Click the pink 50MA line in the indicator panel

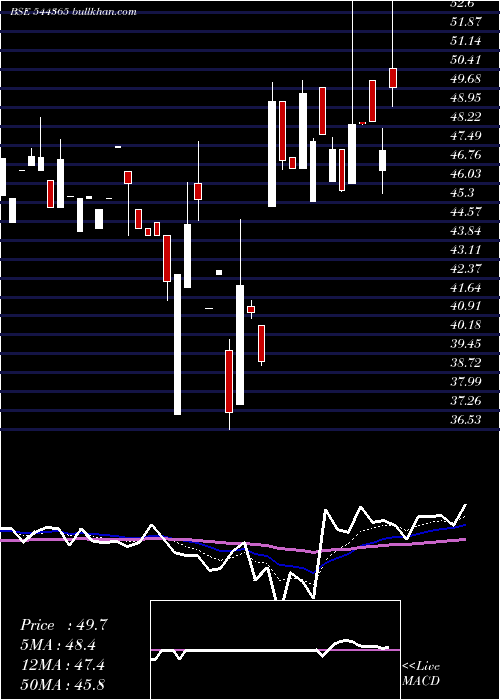(x=232, y=543)
